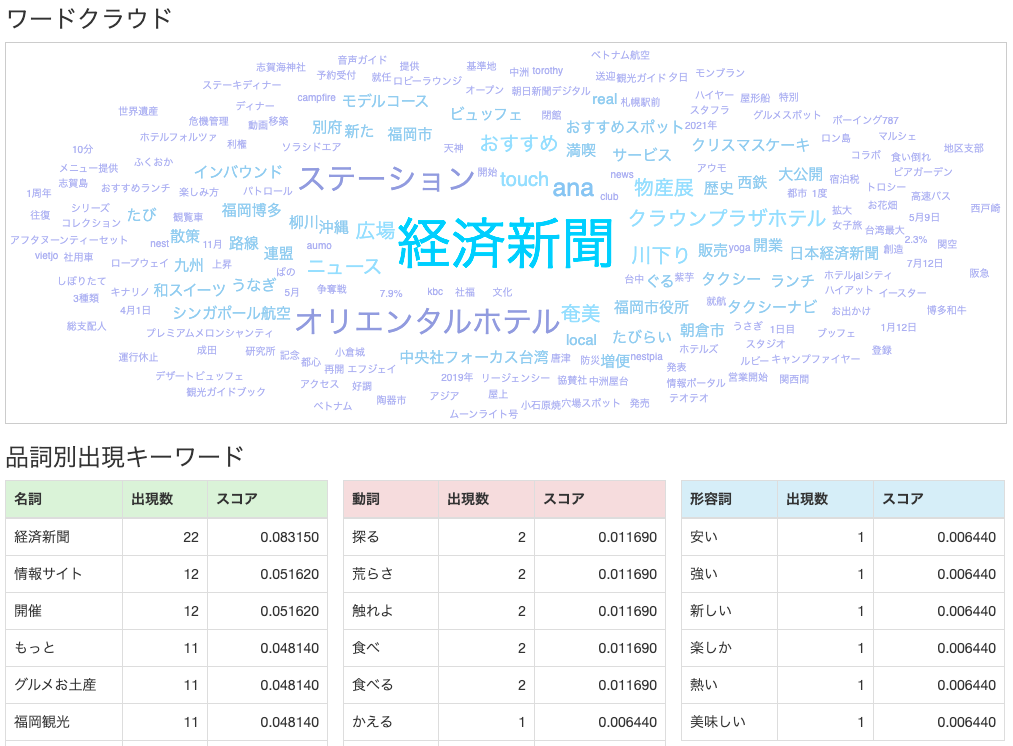1013x746 pixels.
Task: Click the 名詞 column header
Action: click(64, 499)
